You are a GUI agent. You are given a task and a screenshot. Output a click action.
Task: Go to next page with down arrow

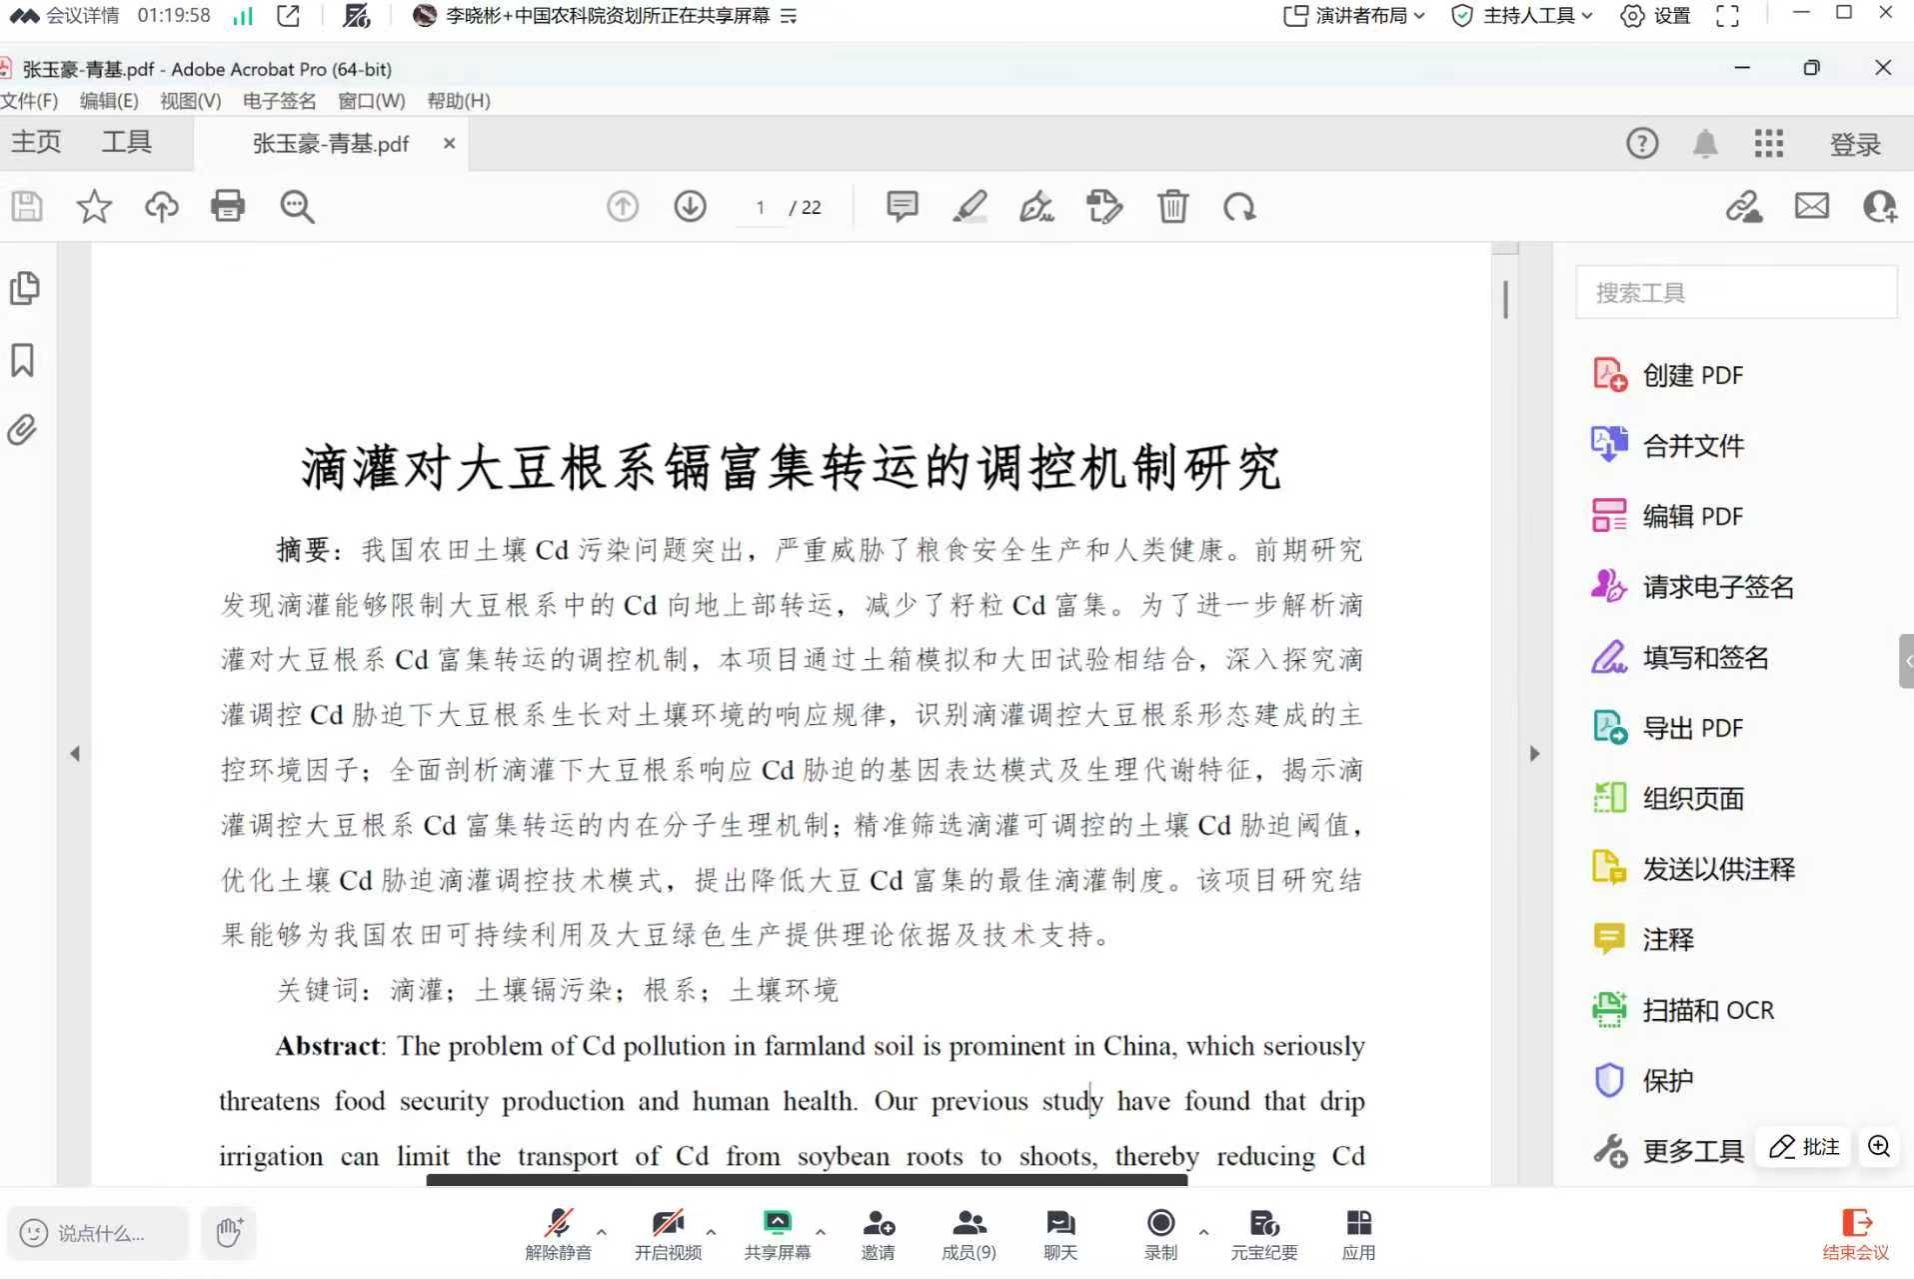pos(690,206)
